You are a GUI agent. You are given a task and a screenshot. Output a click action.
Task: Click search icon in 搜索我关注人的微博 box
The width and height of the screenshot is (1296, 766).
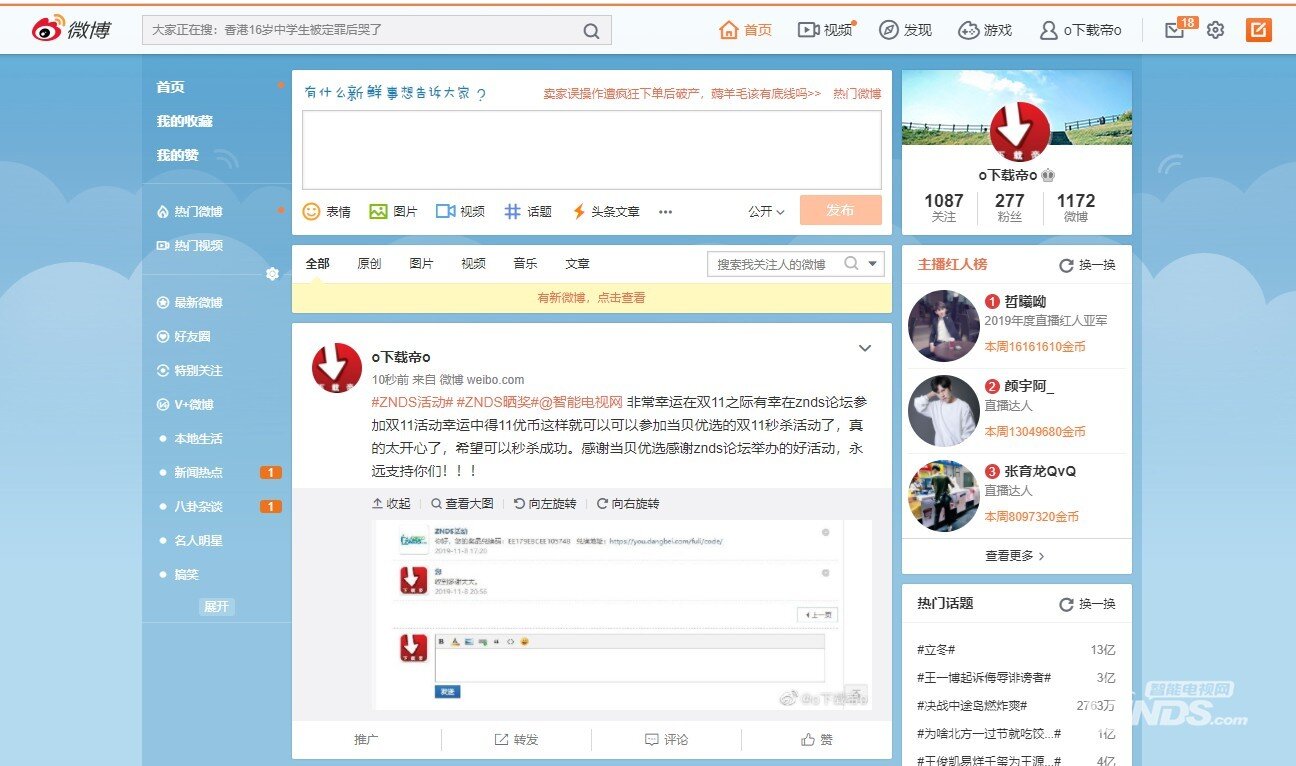tap(851, 263)
